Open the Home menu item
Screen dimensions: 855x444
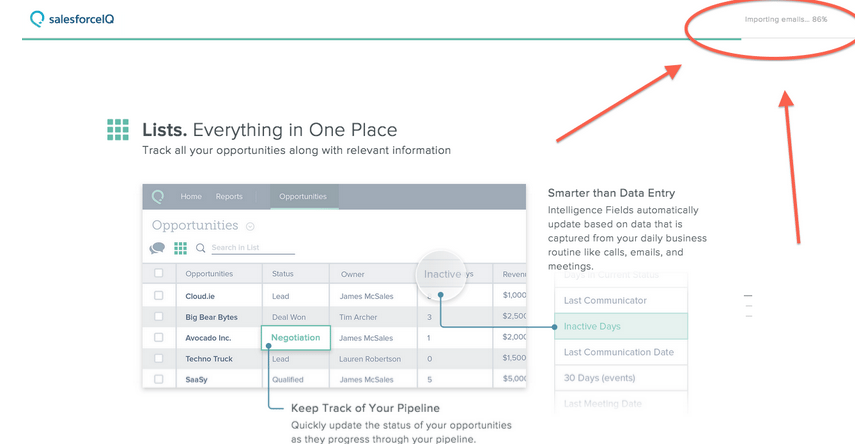[191, 196]
